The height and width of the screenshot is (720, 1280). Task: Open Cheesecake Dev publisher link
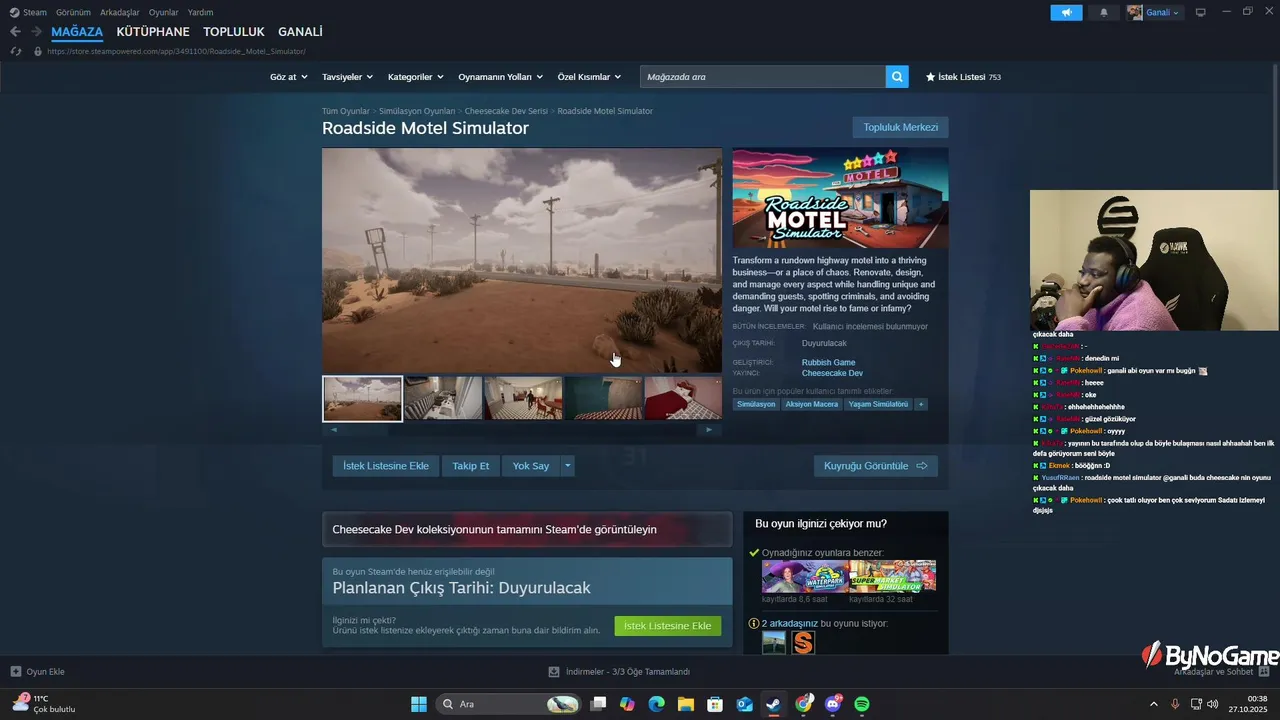[x=832, y=373]
